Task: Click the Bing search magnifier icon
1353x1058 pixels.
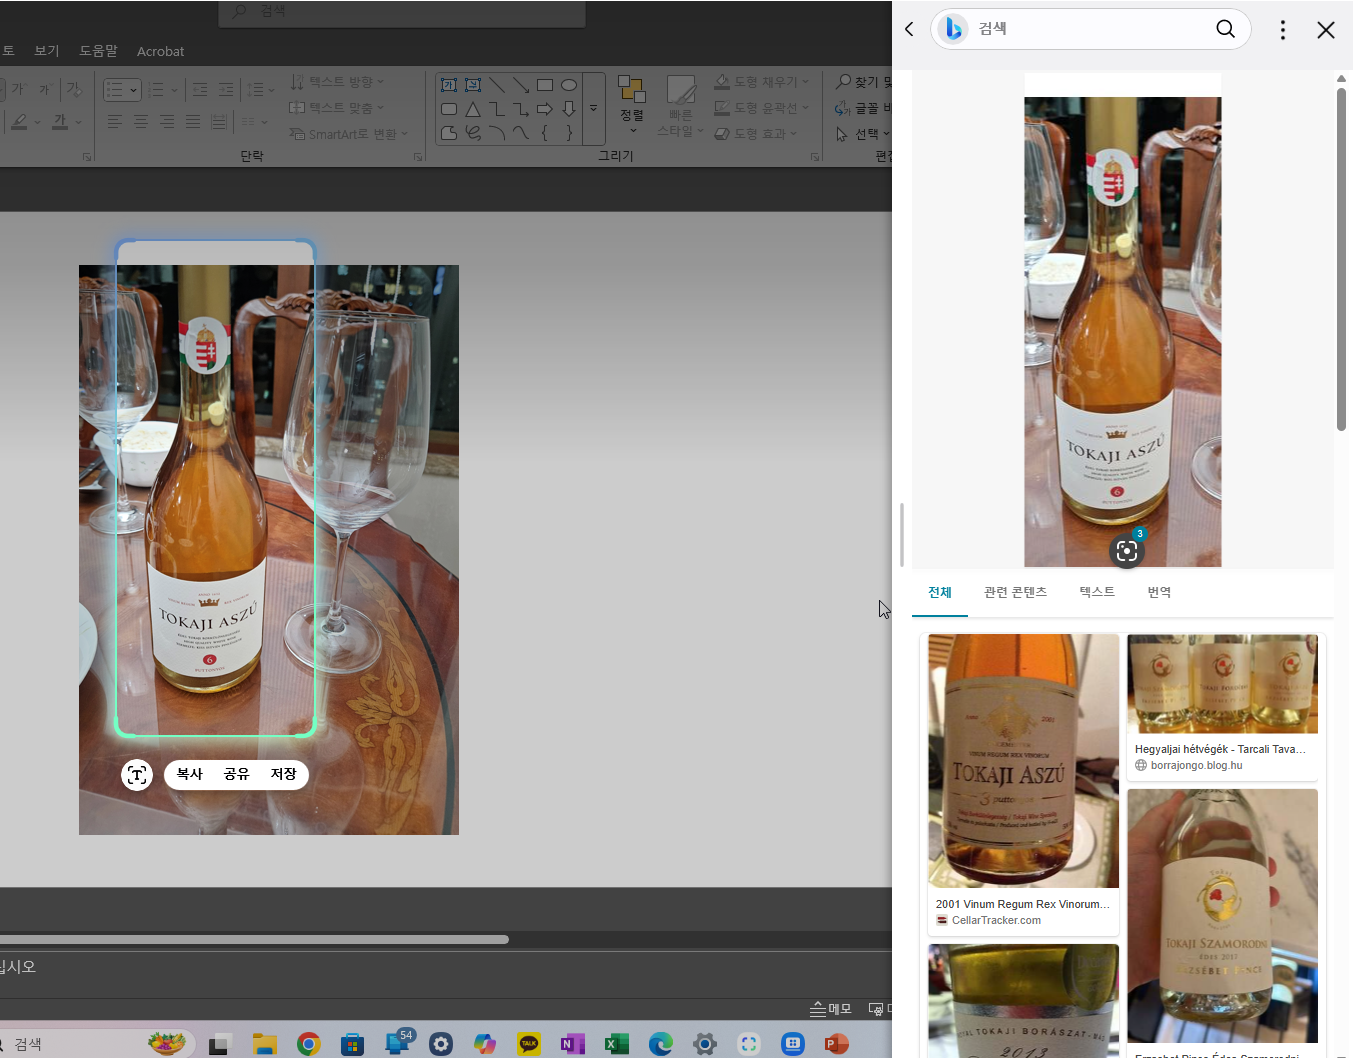Action: [1225, 29]
